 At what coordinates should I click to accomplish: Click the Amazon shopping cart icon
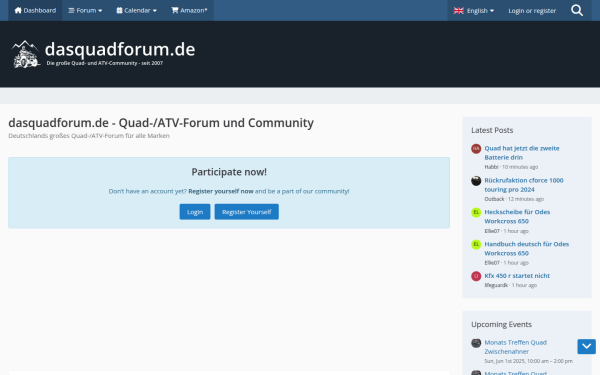tap(175, 10)
